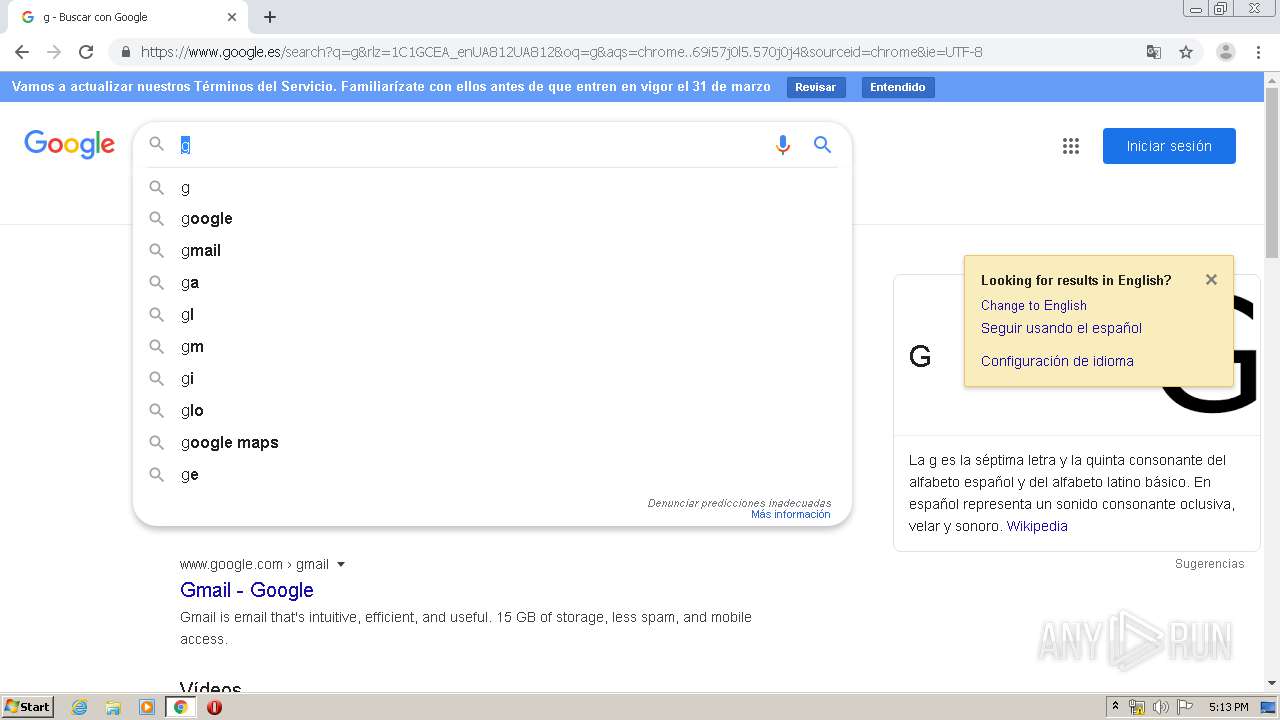Click the network icon in system tray
Viewport: 1280px width, 720px height.
[x=1137, y=707]
